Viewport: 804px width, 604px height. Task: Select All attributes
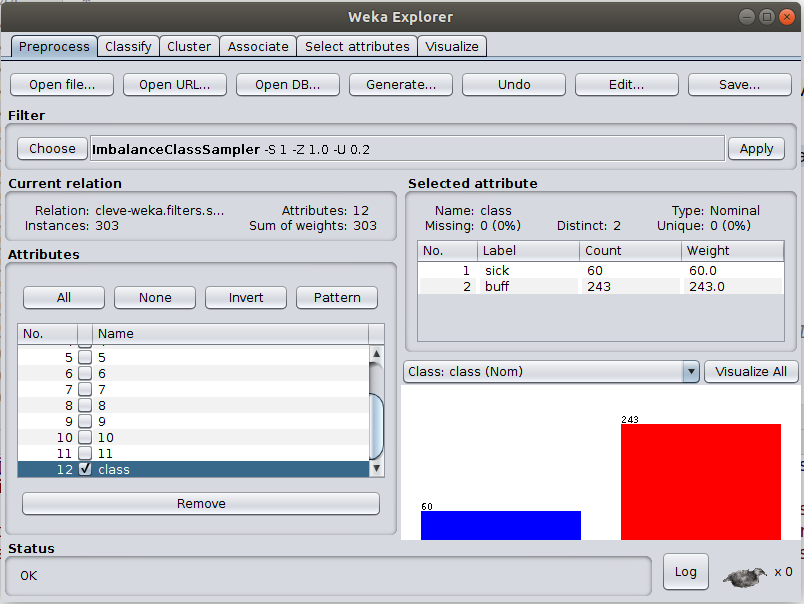pyautogui.click(x=64, y=297)
